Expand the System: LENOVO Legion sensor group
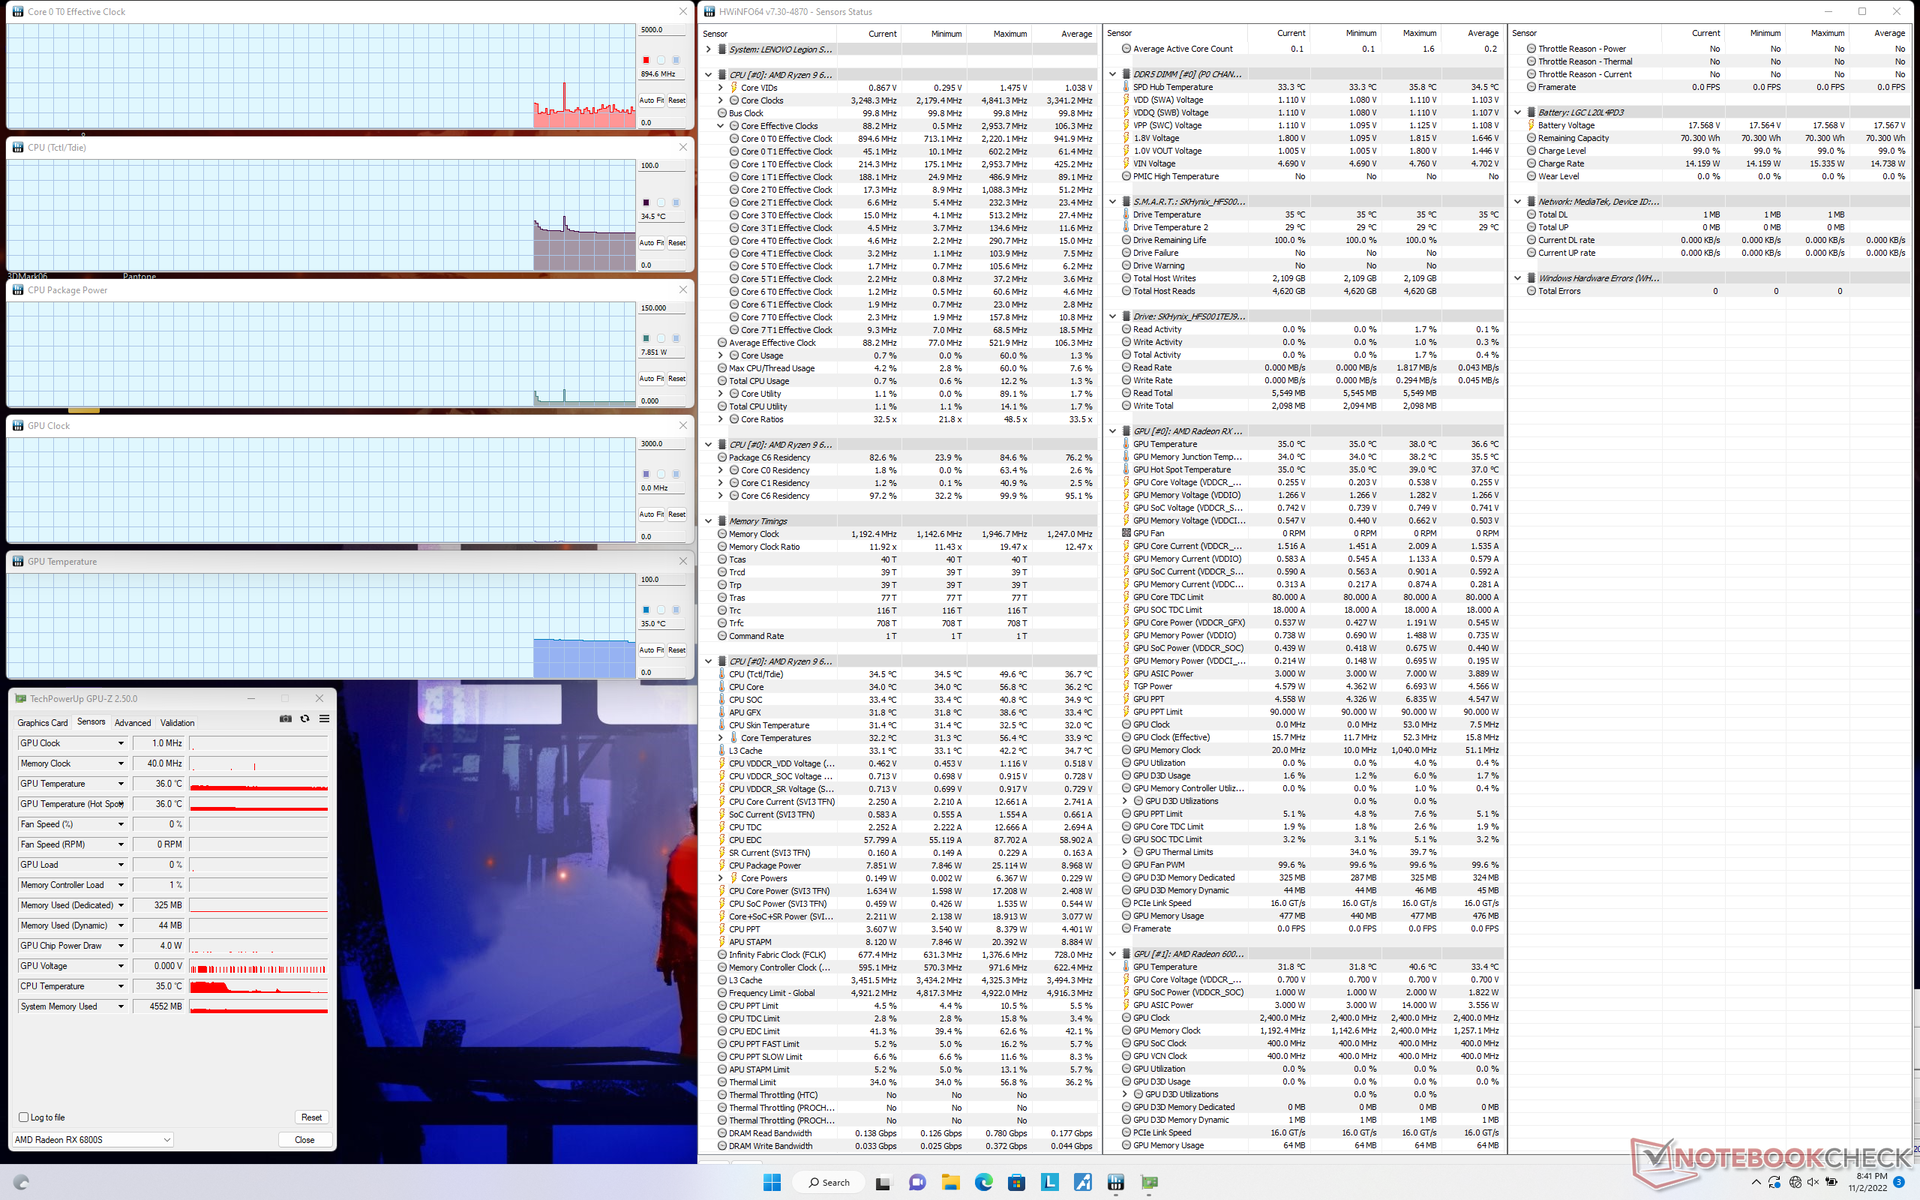 (x=708, y=49)
